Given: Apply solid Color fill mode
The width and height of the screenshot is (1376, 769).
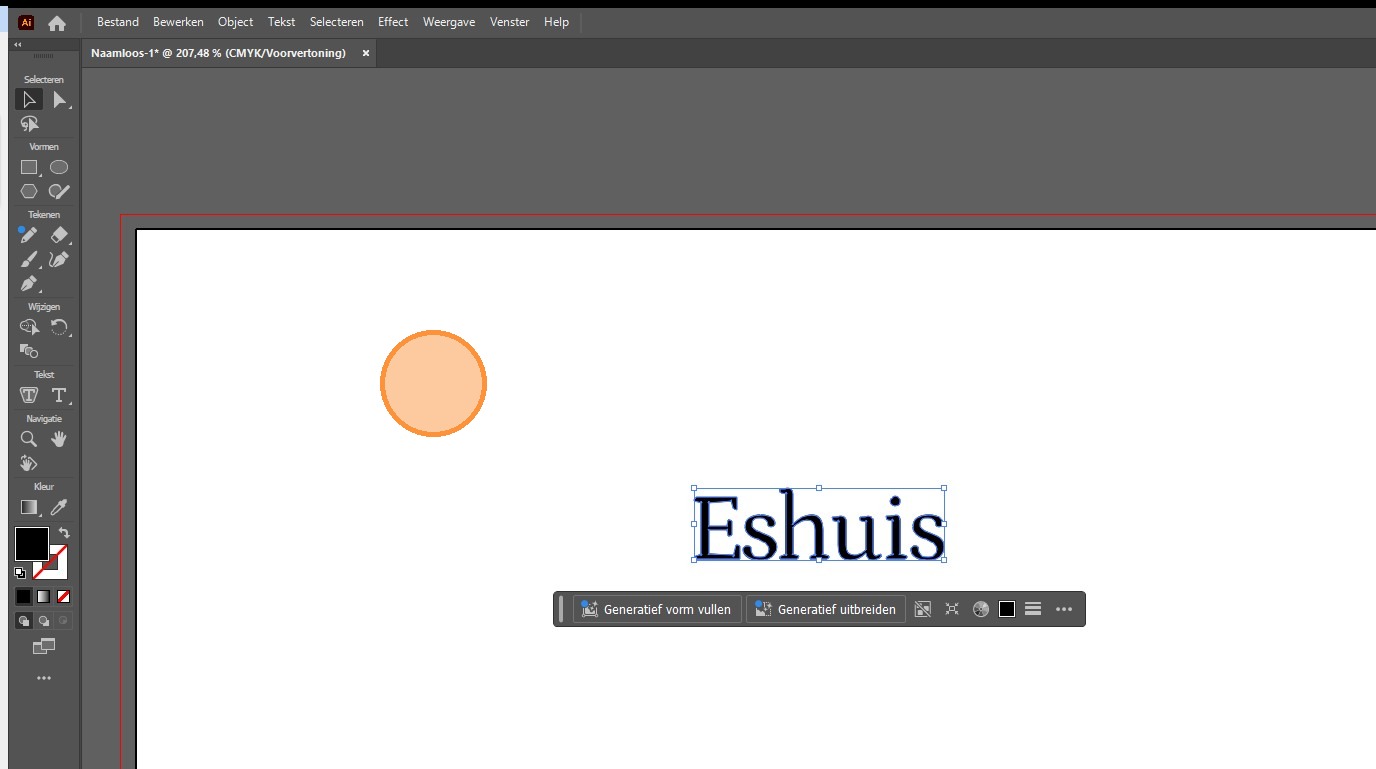Looking at the screenshot, I should (23, 596).
